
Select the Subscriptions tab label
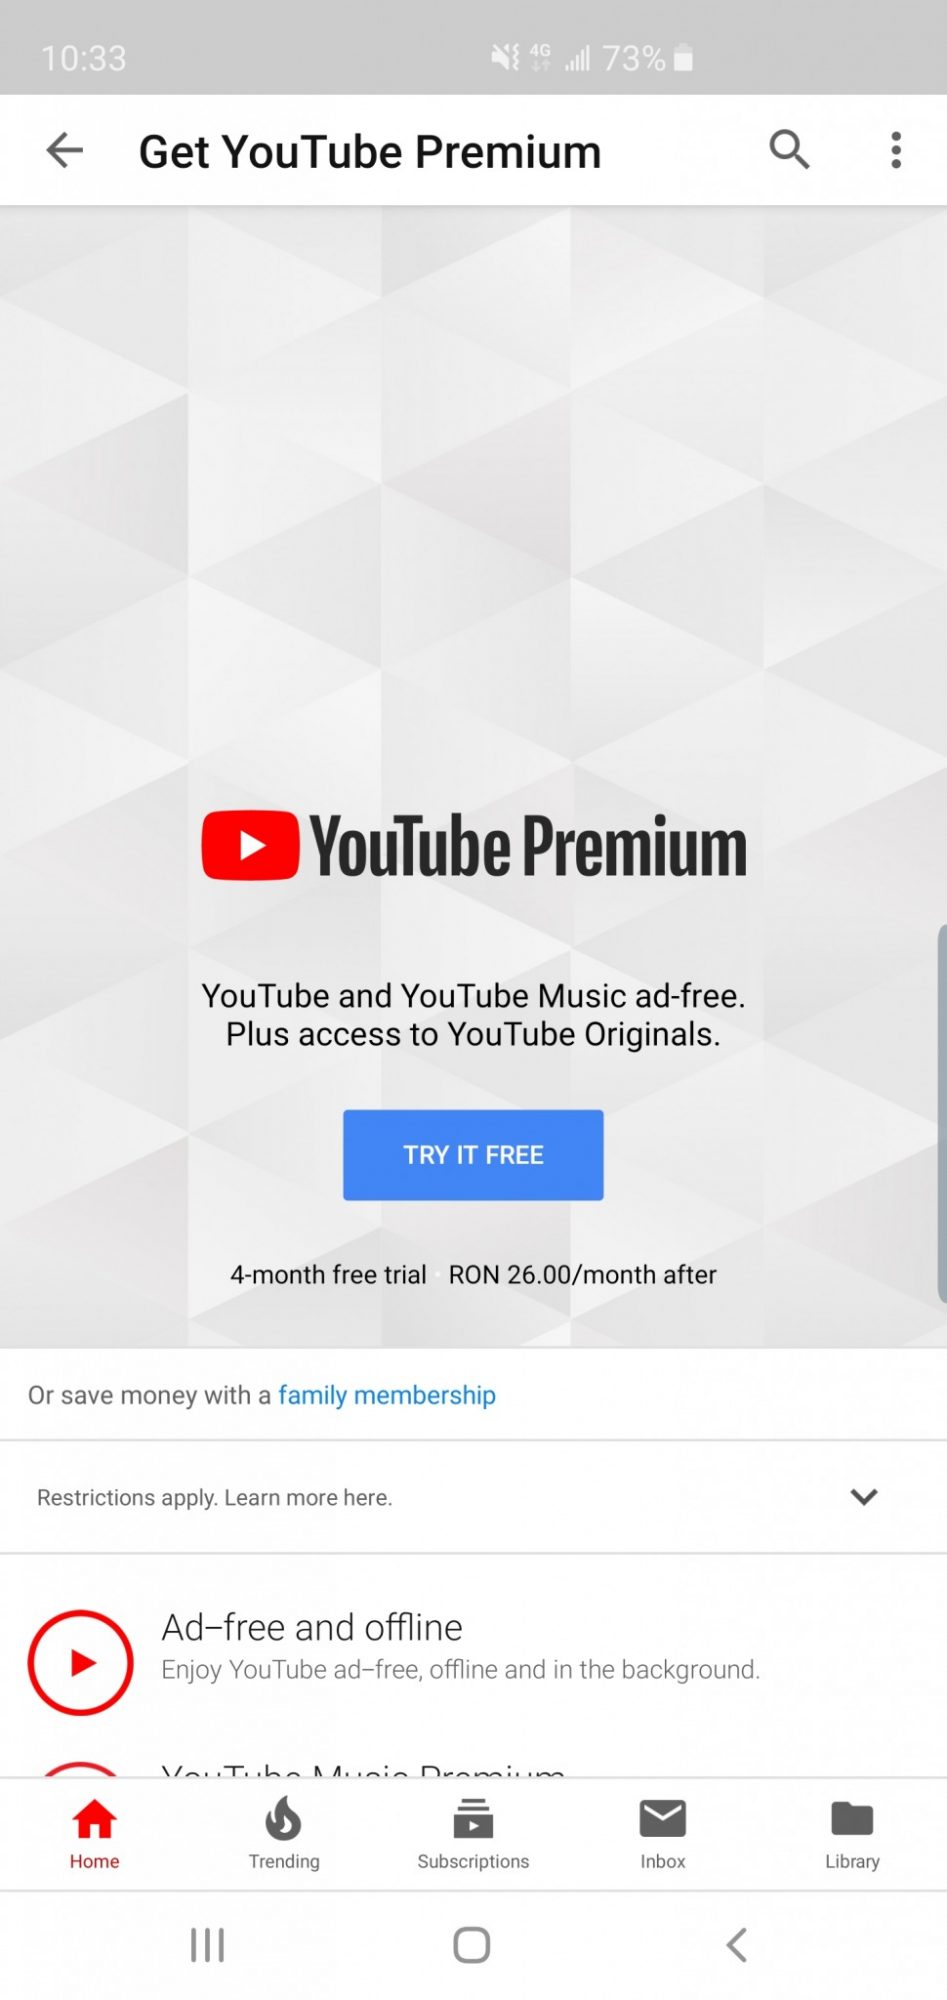[473, 1861]
